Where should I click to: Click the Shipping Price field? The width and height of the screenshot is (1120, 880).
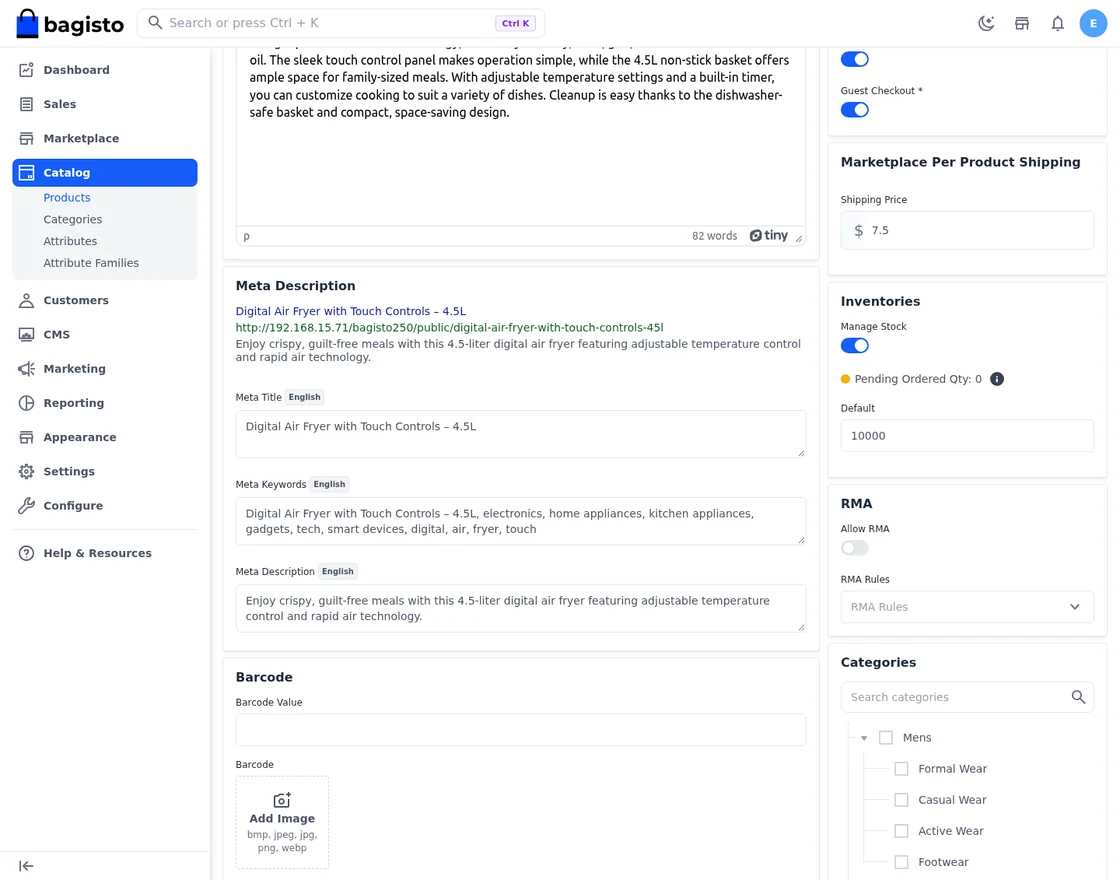coord(966,231)
